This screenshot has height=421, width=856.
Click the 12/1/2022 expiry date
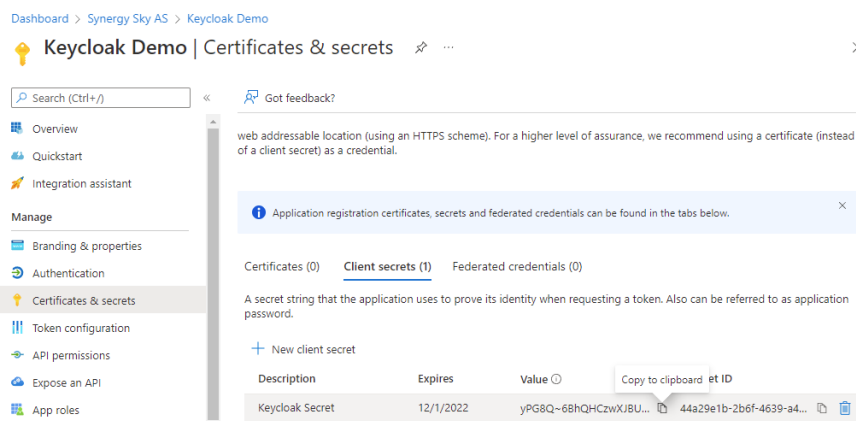[x=443, y=407]
